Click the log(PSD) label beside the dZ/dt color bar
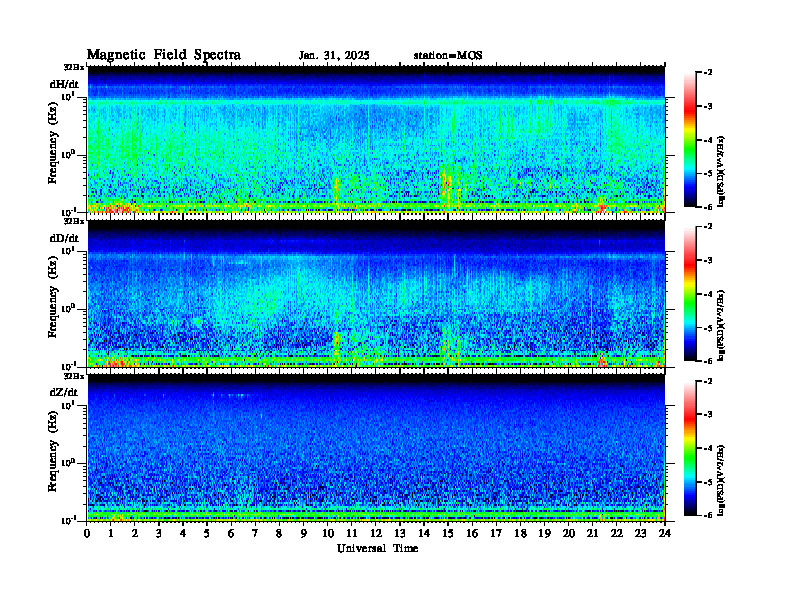This screenshot has height=612, width=792. [721, 480]
